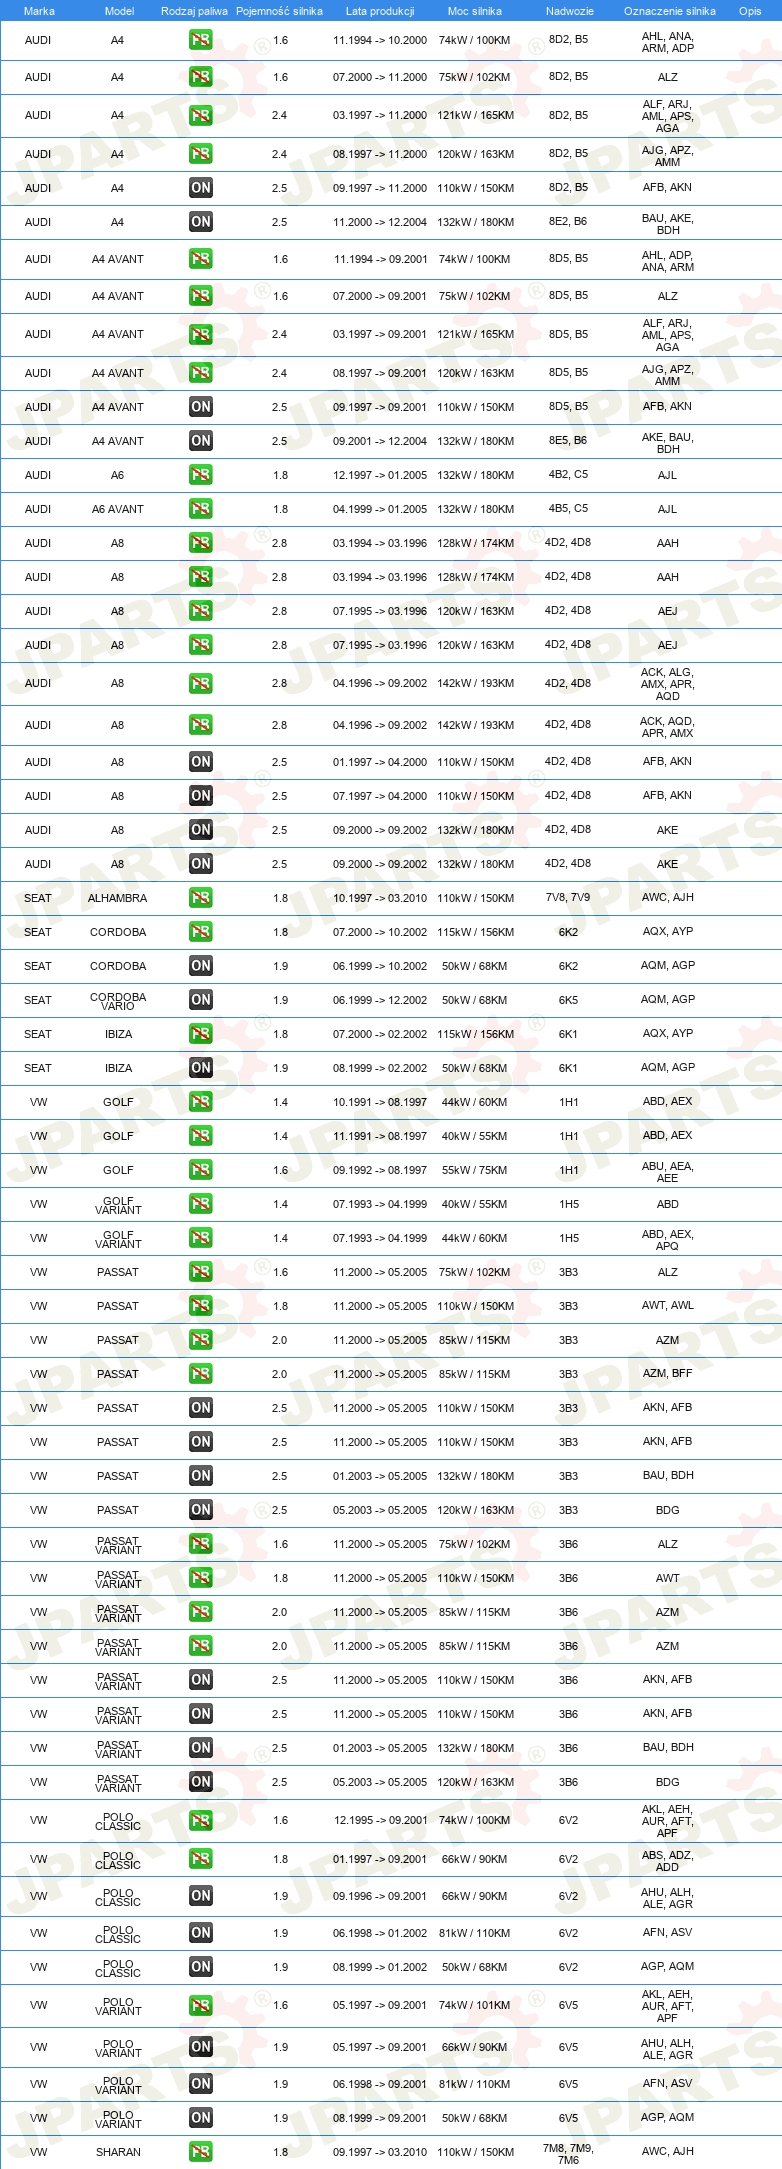Image resolution: width=782 pixels, height=2169 pixels.
Task: Click the Lata produkcji column header
Action: pos(380,11)
